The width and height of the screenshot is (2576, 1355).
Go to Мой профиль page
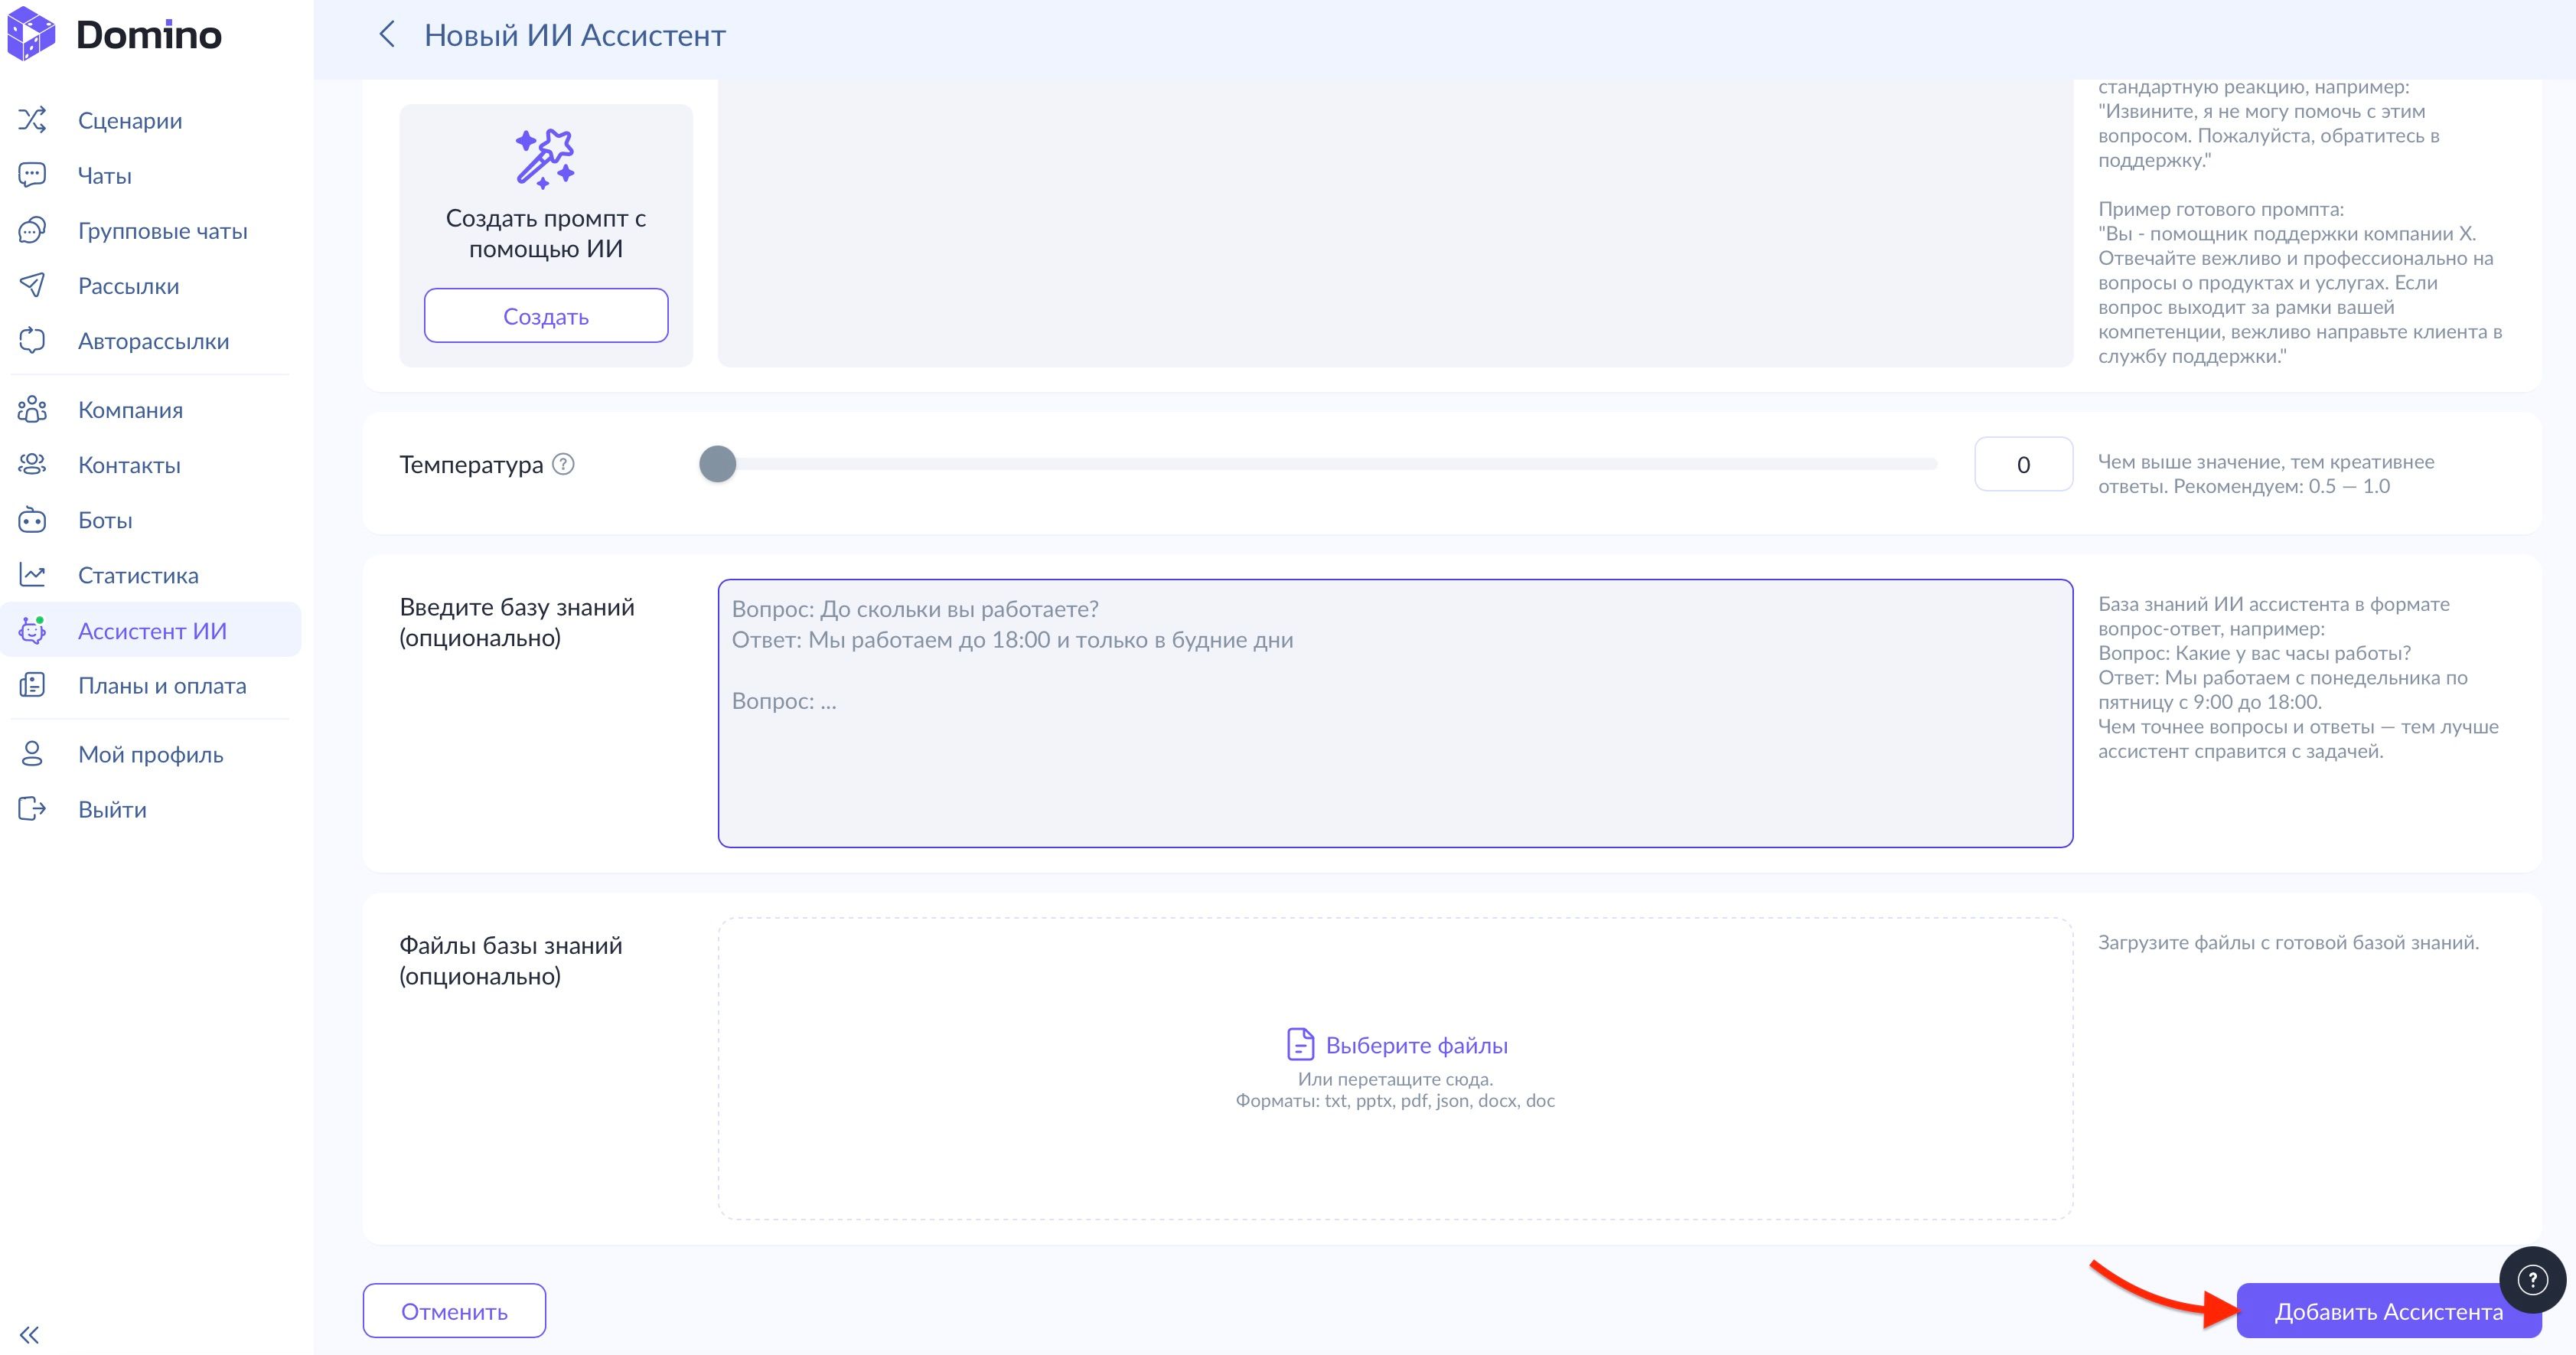150,755
